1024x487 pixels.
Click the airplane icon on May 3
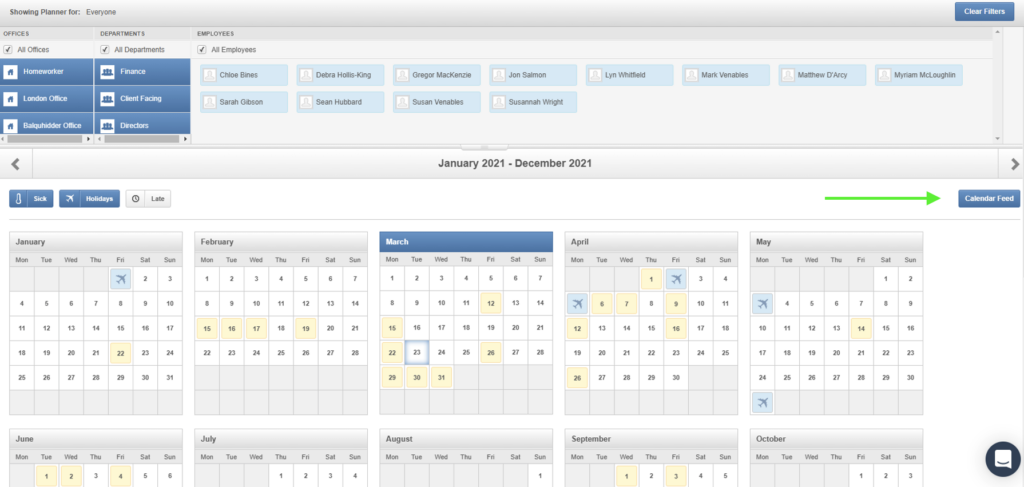click(762, 303)
